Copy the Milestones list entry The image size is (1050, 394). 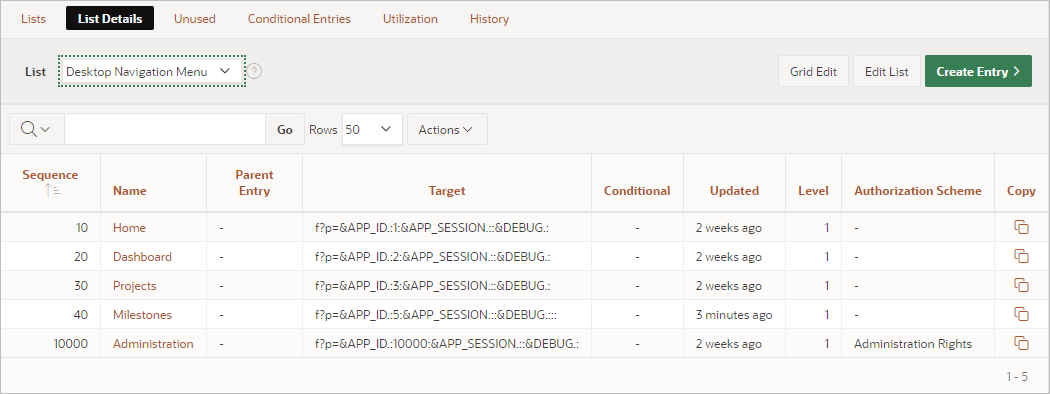coord(1021,314)
